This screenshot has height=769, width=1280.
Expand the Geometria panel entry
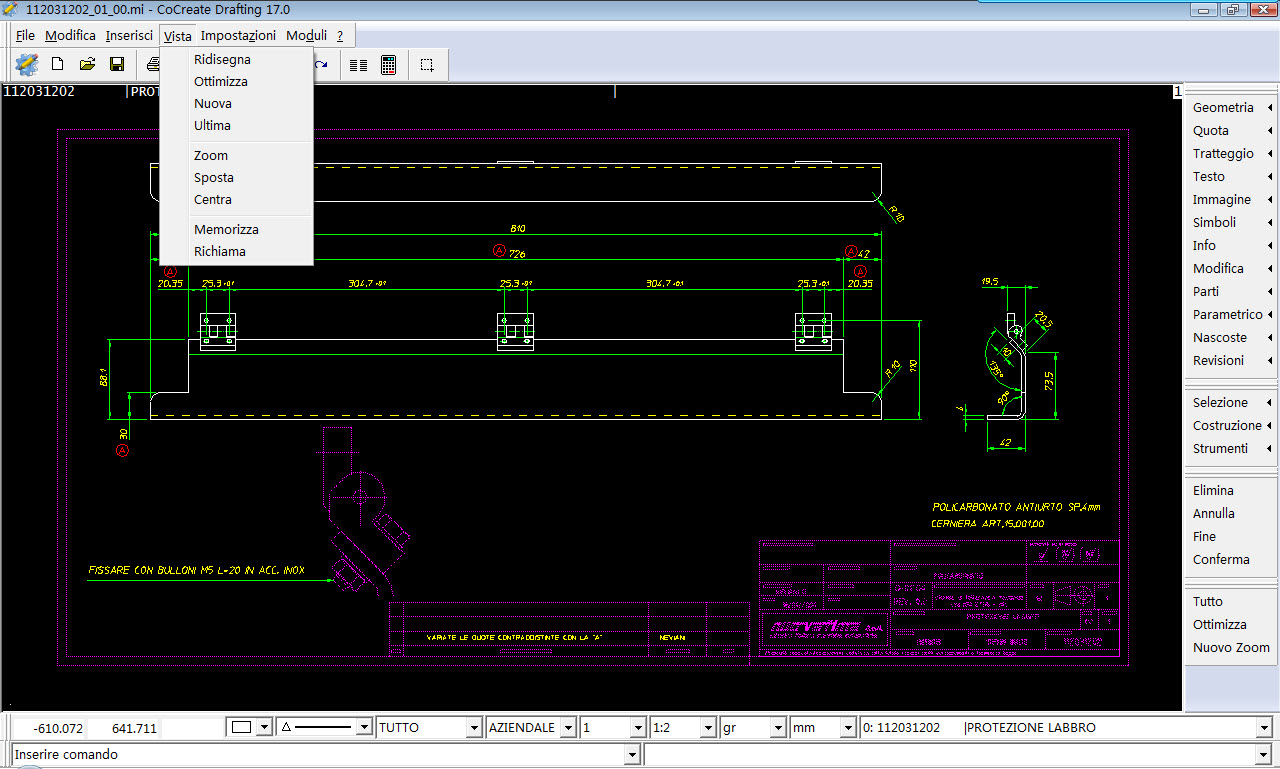1231,107
